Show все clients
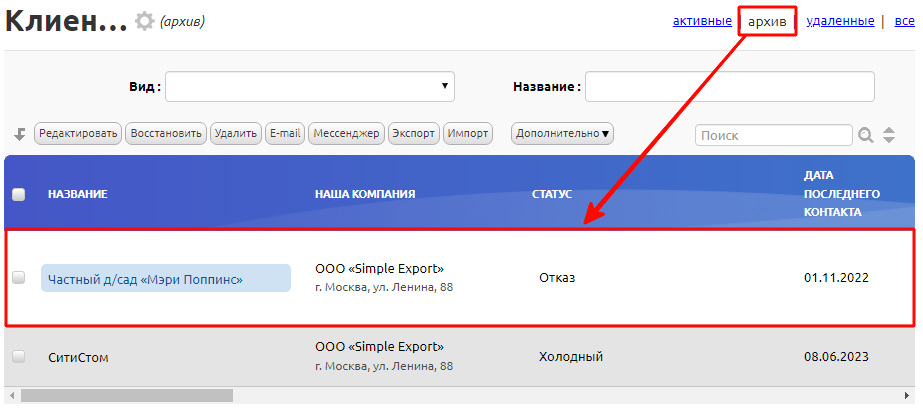Screen dimensions: 923x413 [x=904, y=21]
